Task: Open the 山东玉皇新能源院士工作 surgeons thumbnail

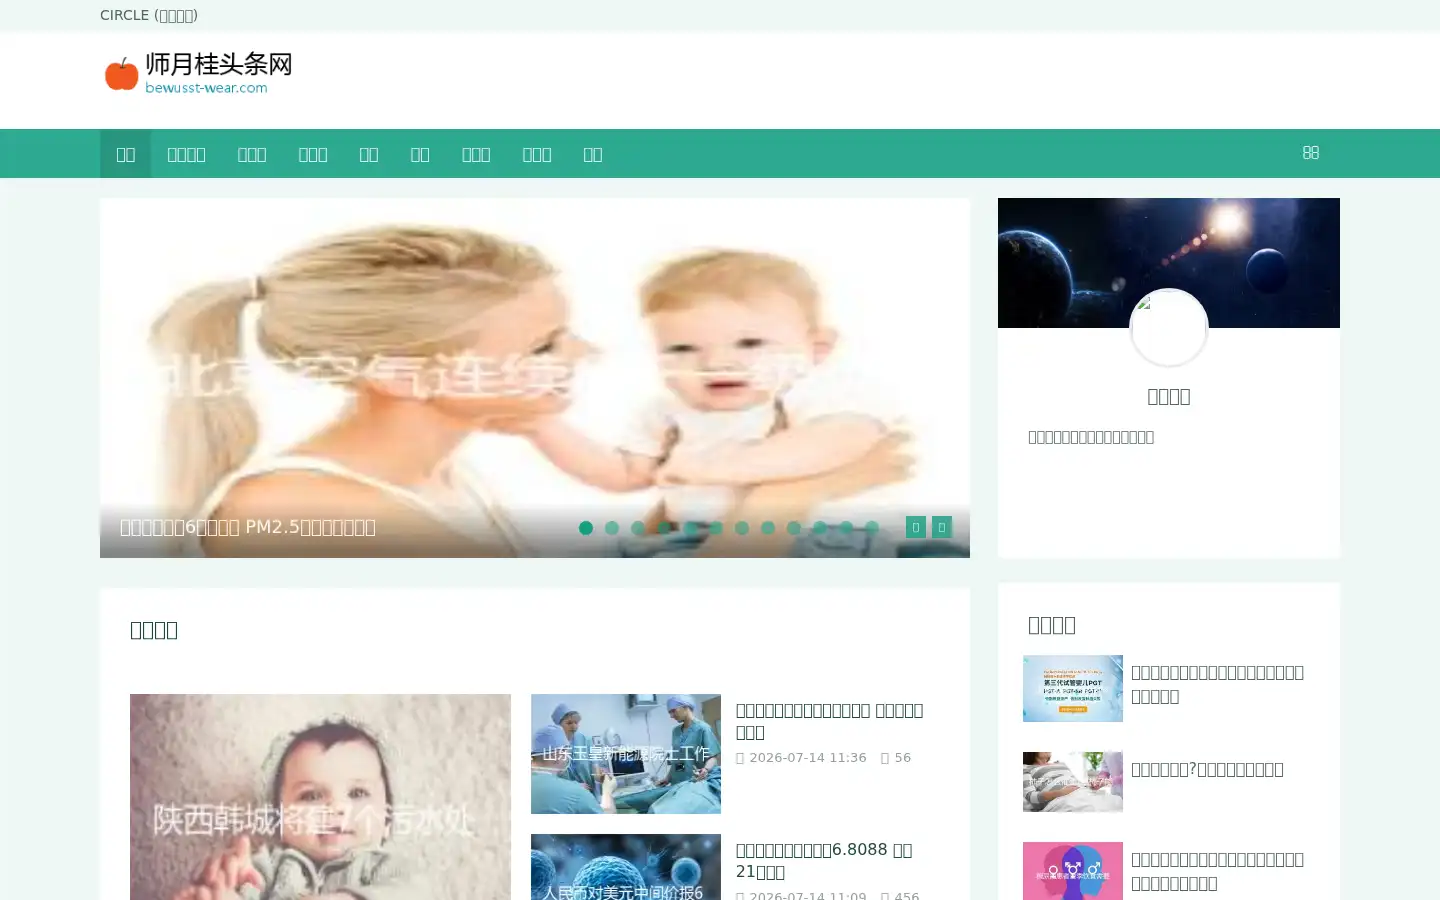Action: [626, 754]
